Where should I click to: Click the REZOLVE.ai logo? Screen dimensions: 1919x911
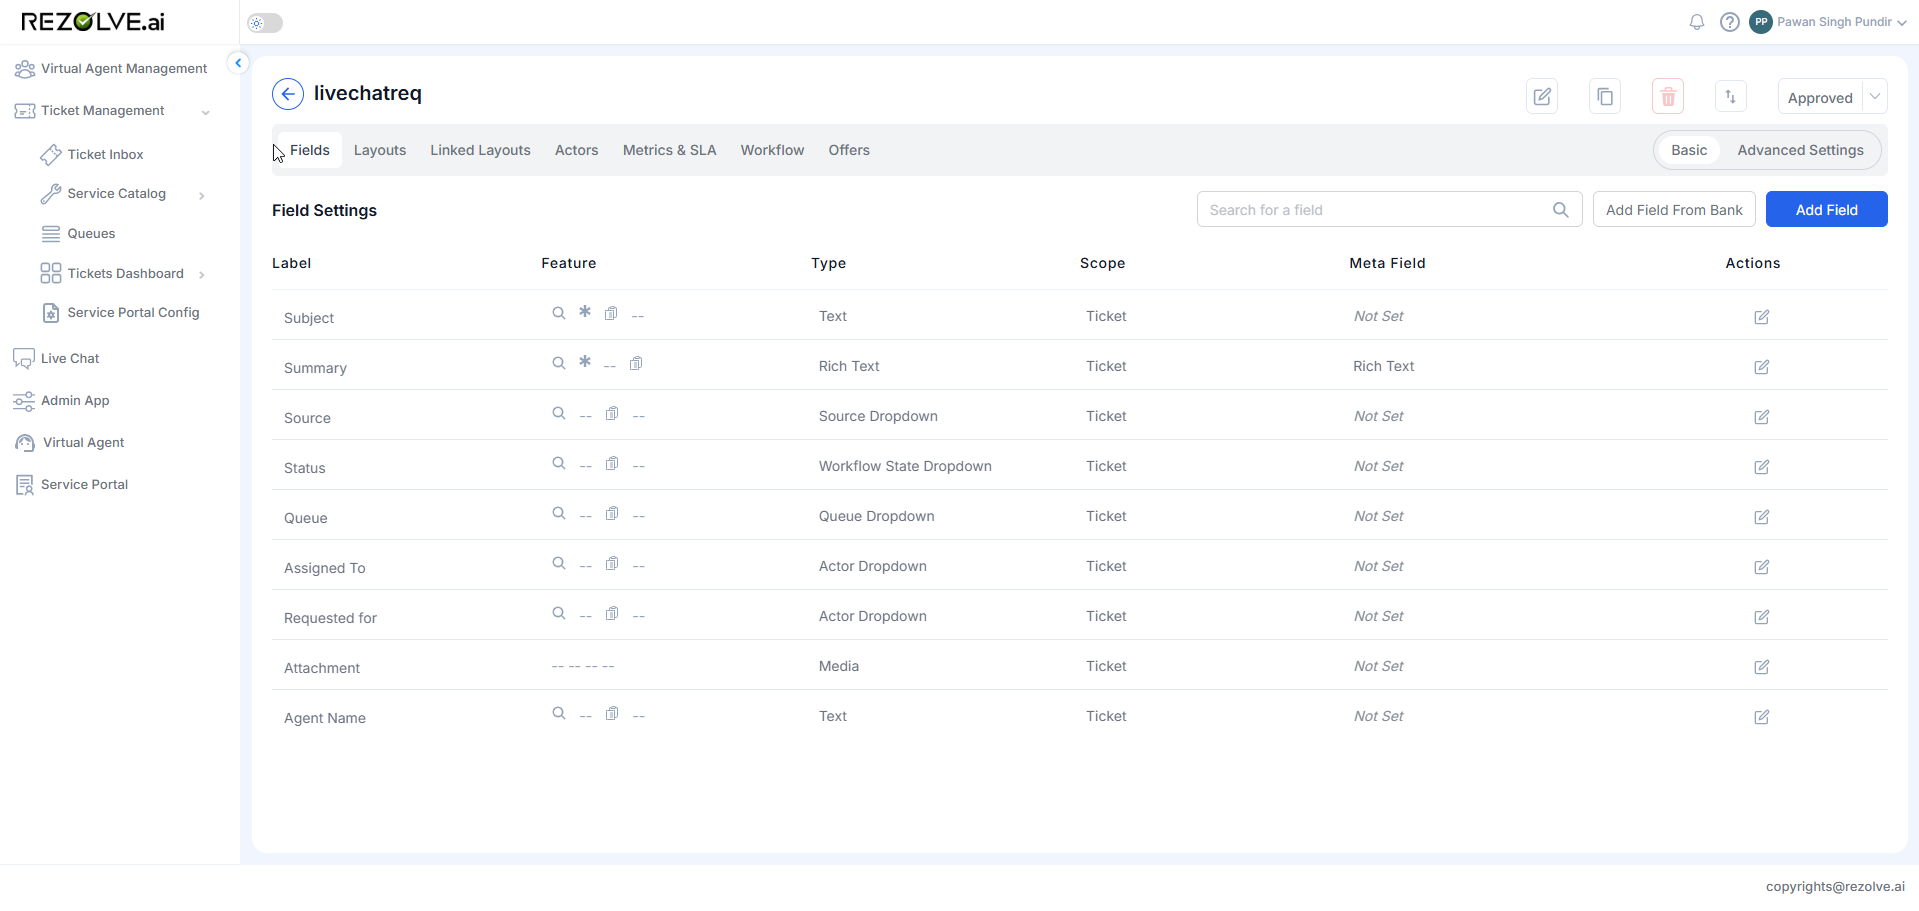coord(93,22)
